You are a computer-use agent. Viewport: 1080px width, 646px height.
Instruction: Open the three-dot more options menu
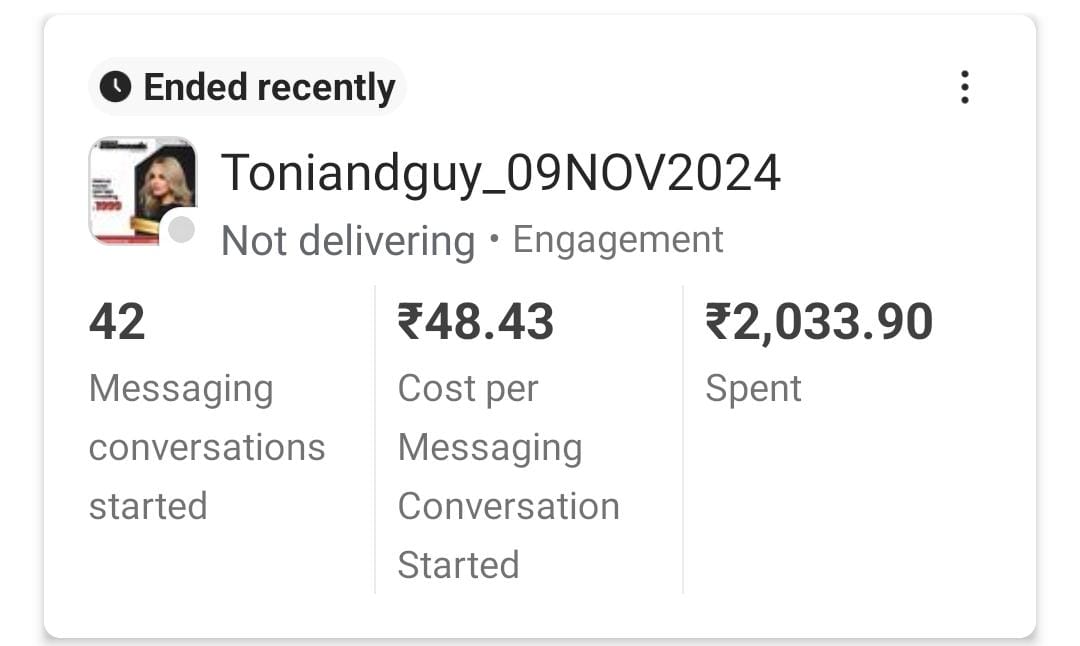[964, 87]
